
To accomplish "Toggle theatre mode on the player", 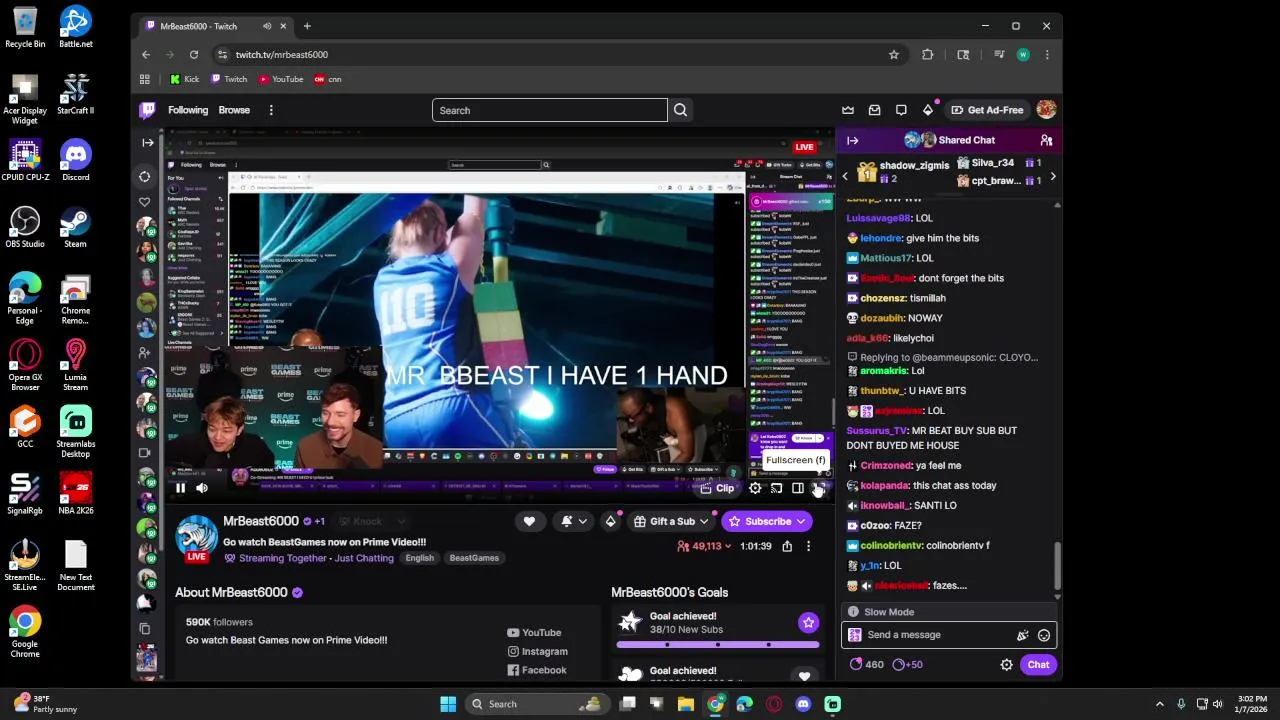I will (x=797, y=488).
